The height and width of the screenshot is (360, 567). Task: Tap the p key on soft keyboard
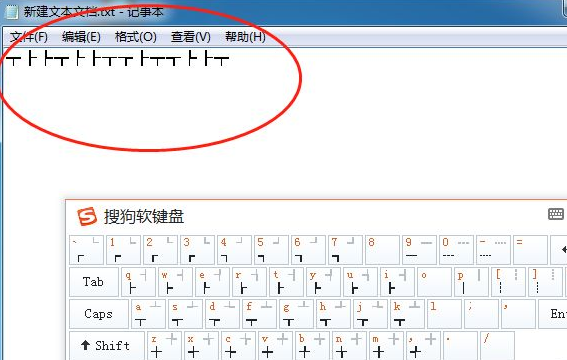471,282
